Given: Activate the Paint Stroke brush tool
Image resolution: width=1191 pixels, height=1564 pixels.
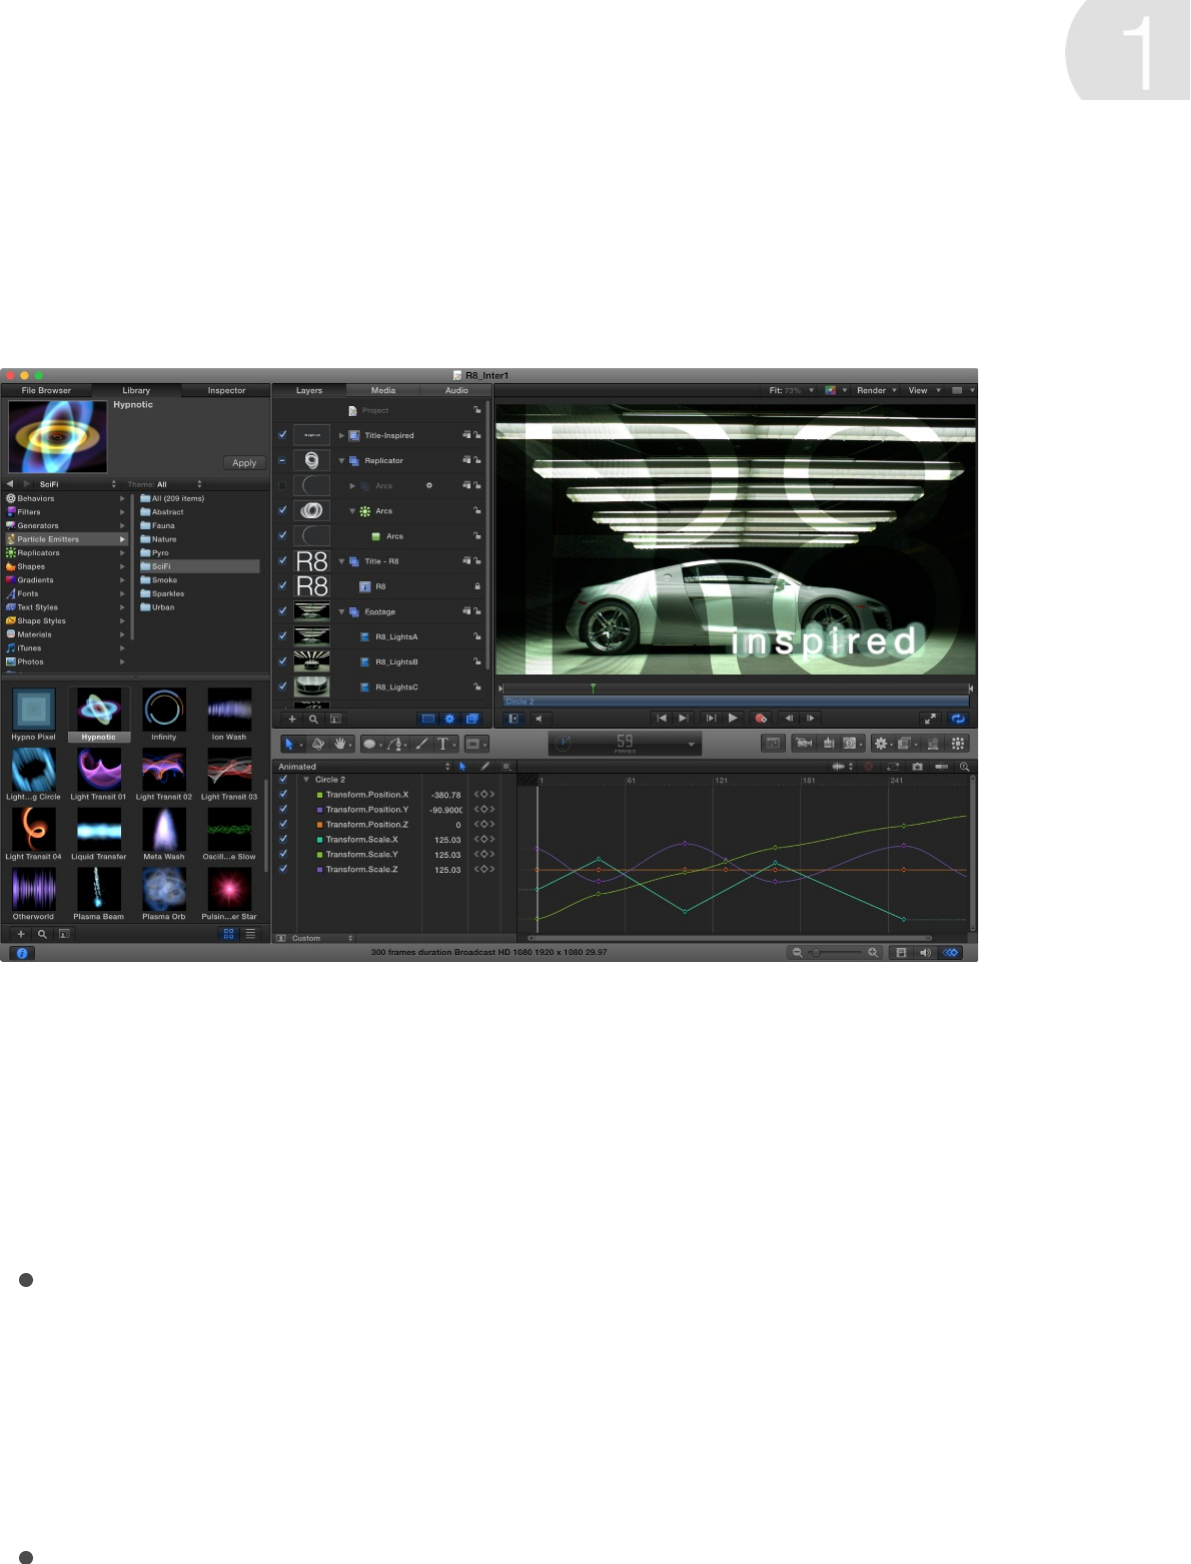Looking at the screenshot, I should 421,743.
